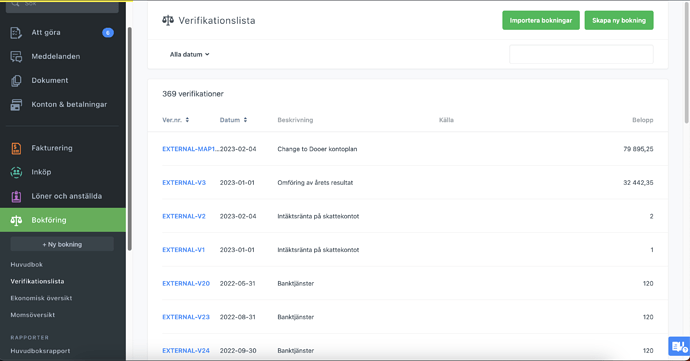Click the main page vertical scrollbar
The height and width of the screenshot is (361, 690).
[x=687, y=62]
